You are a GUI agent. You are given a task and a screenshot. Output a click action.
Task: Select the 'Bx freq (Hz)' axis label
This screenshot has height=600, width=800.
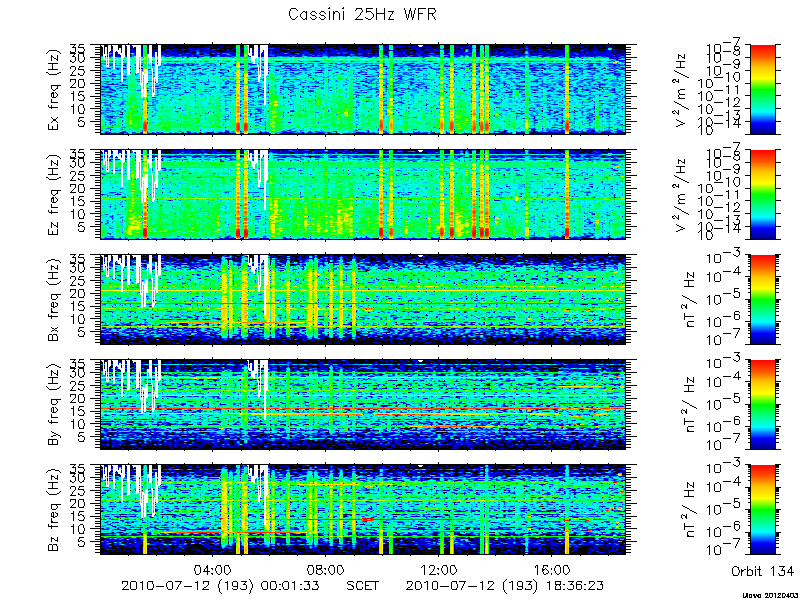point(55,300)
